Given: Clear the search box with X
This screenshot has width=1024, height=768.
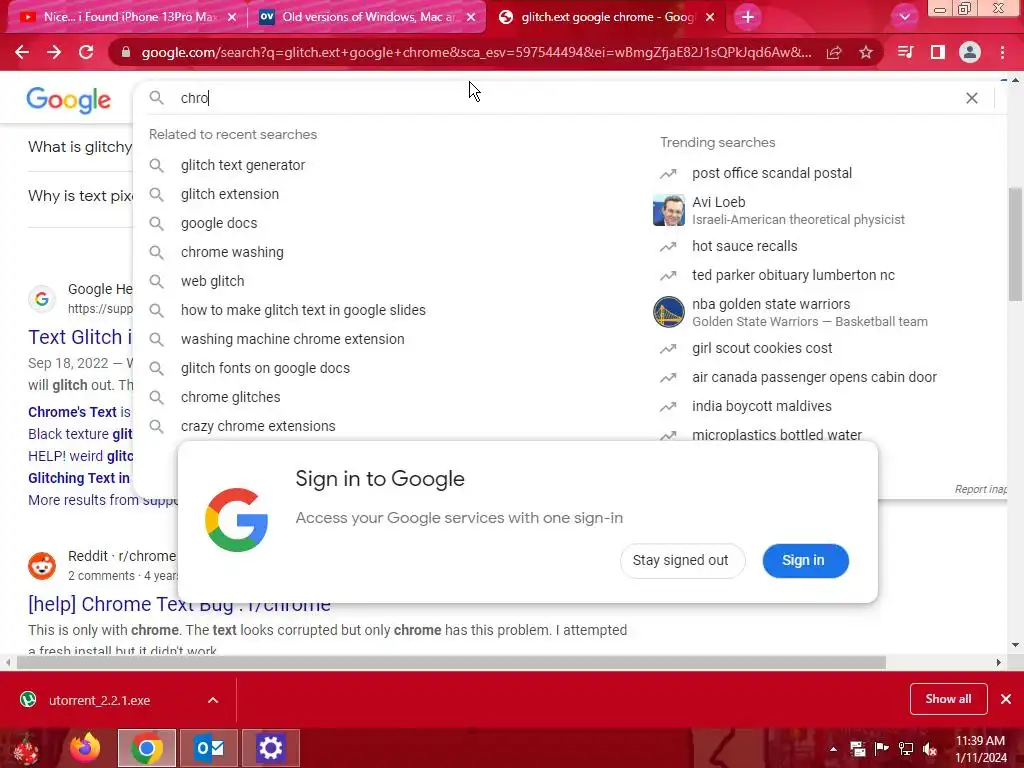Looking at the screenshot, I should coord(972,98).
